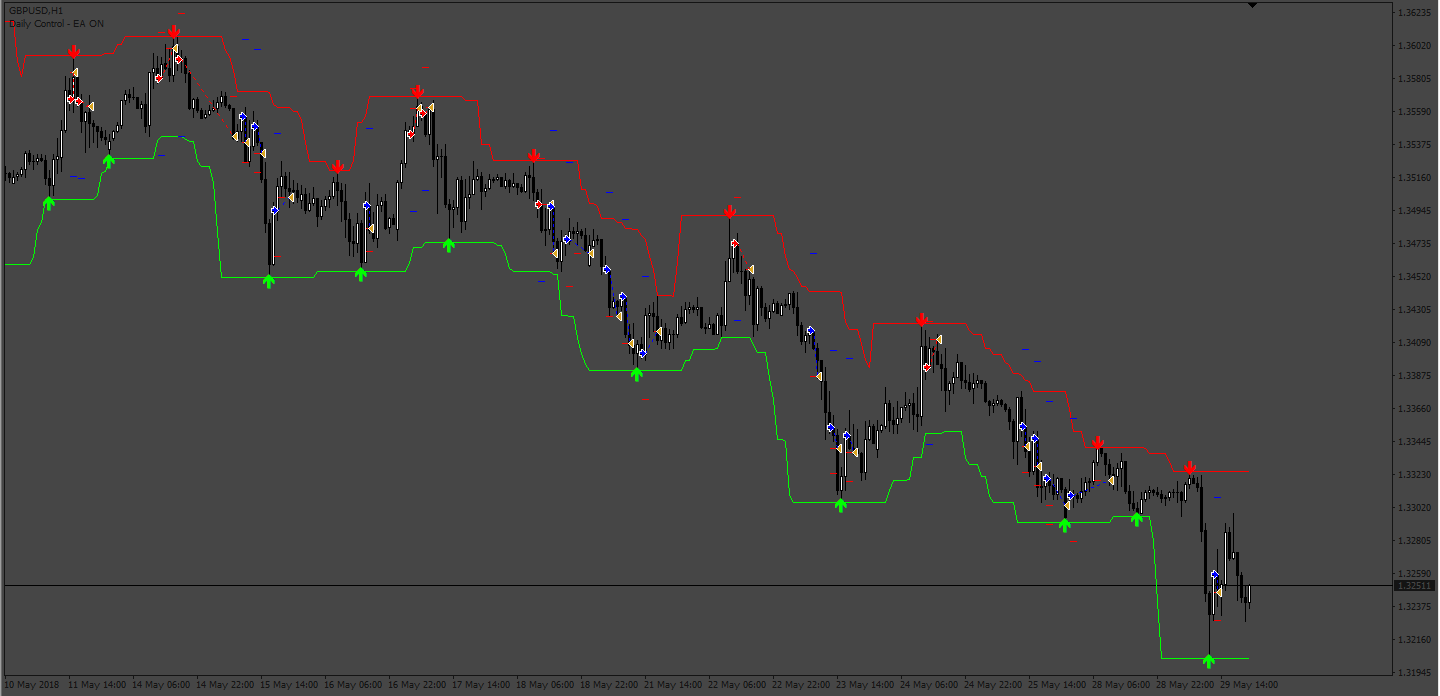Click price label 1.34305

coord(1416,310)
